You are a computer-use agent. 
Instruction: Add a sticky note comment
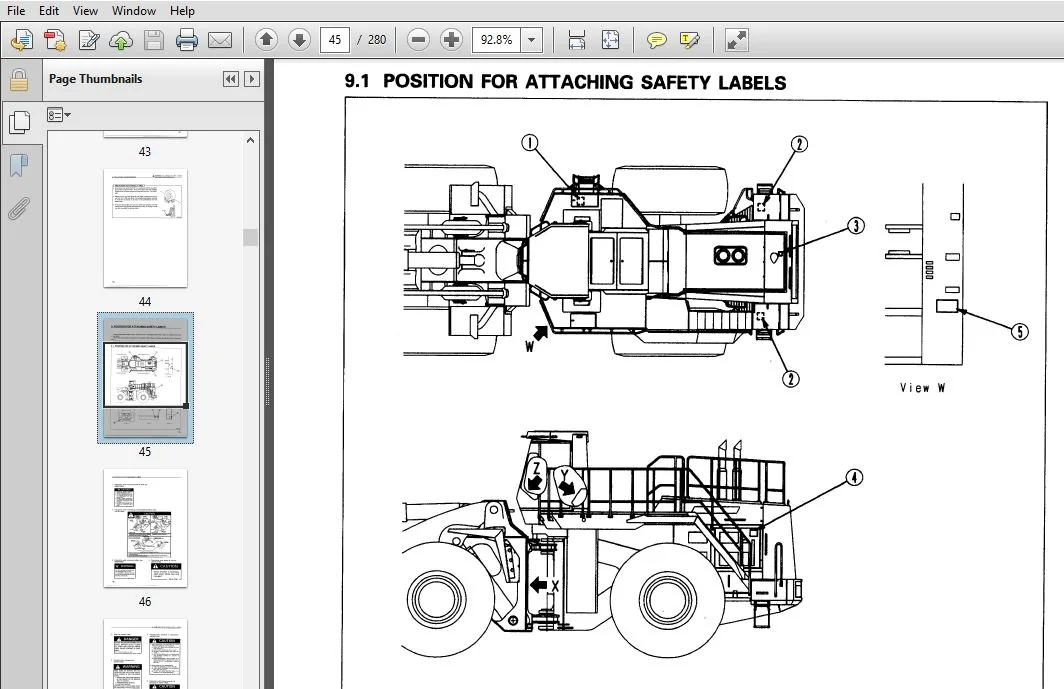tap(656, 40)
